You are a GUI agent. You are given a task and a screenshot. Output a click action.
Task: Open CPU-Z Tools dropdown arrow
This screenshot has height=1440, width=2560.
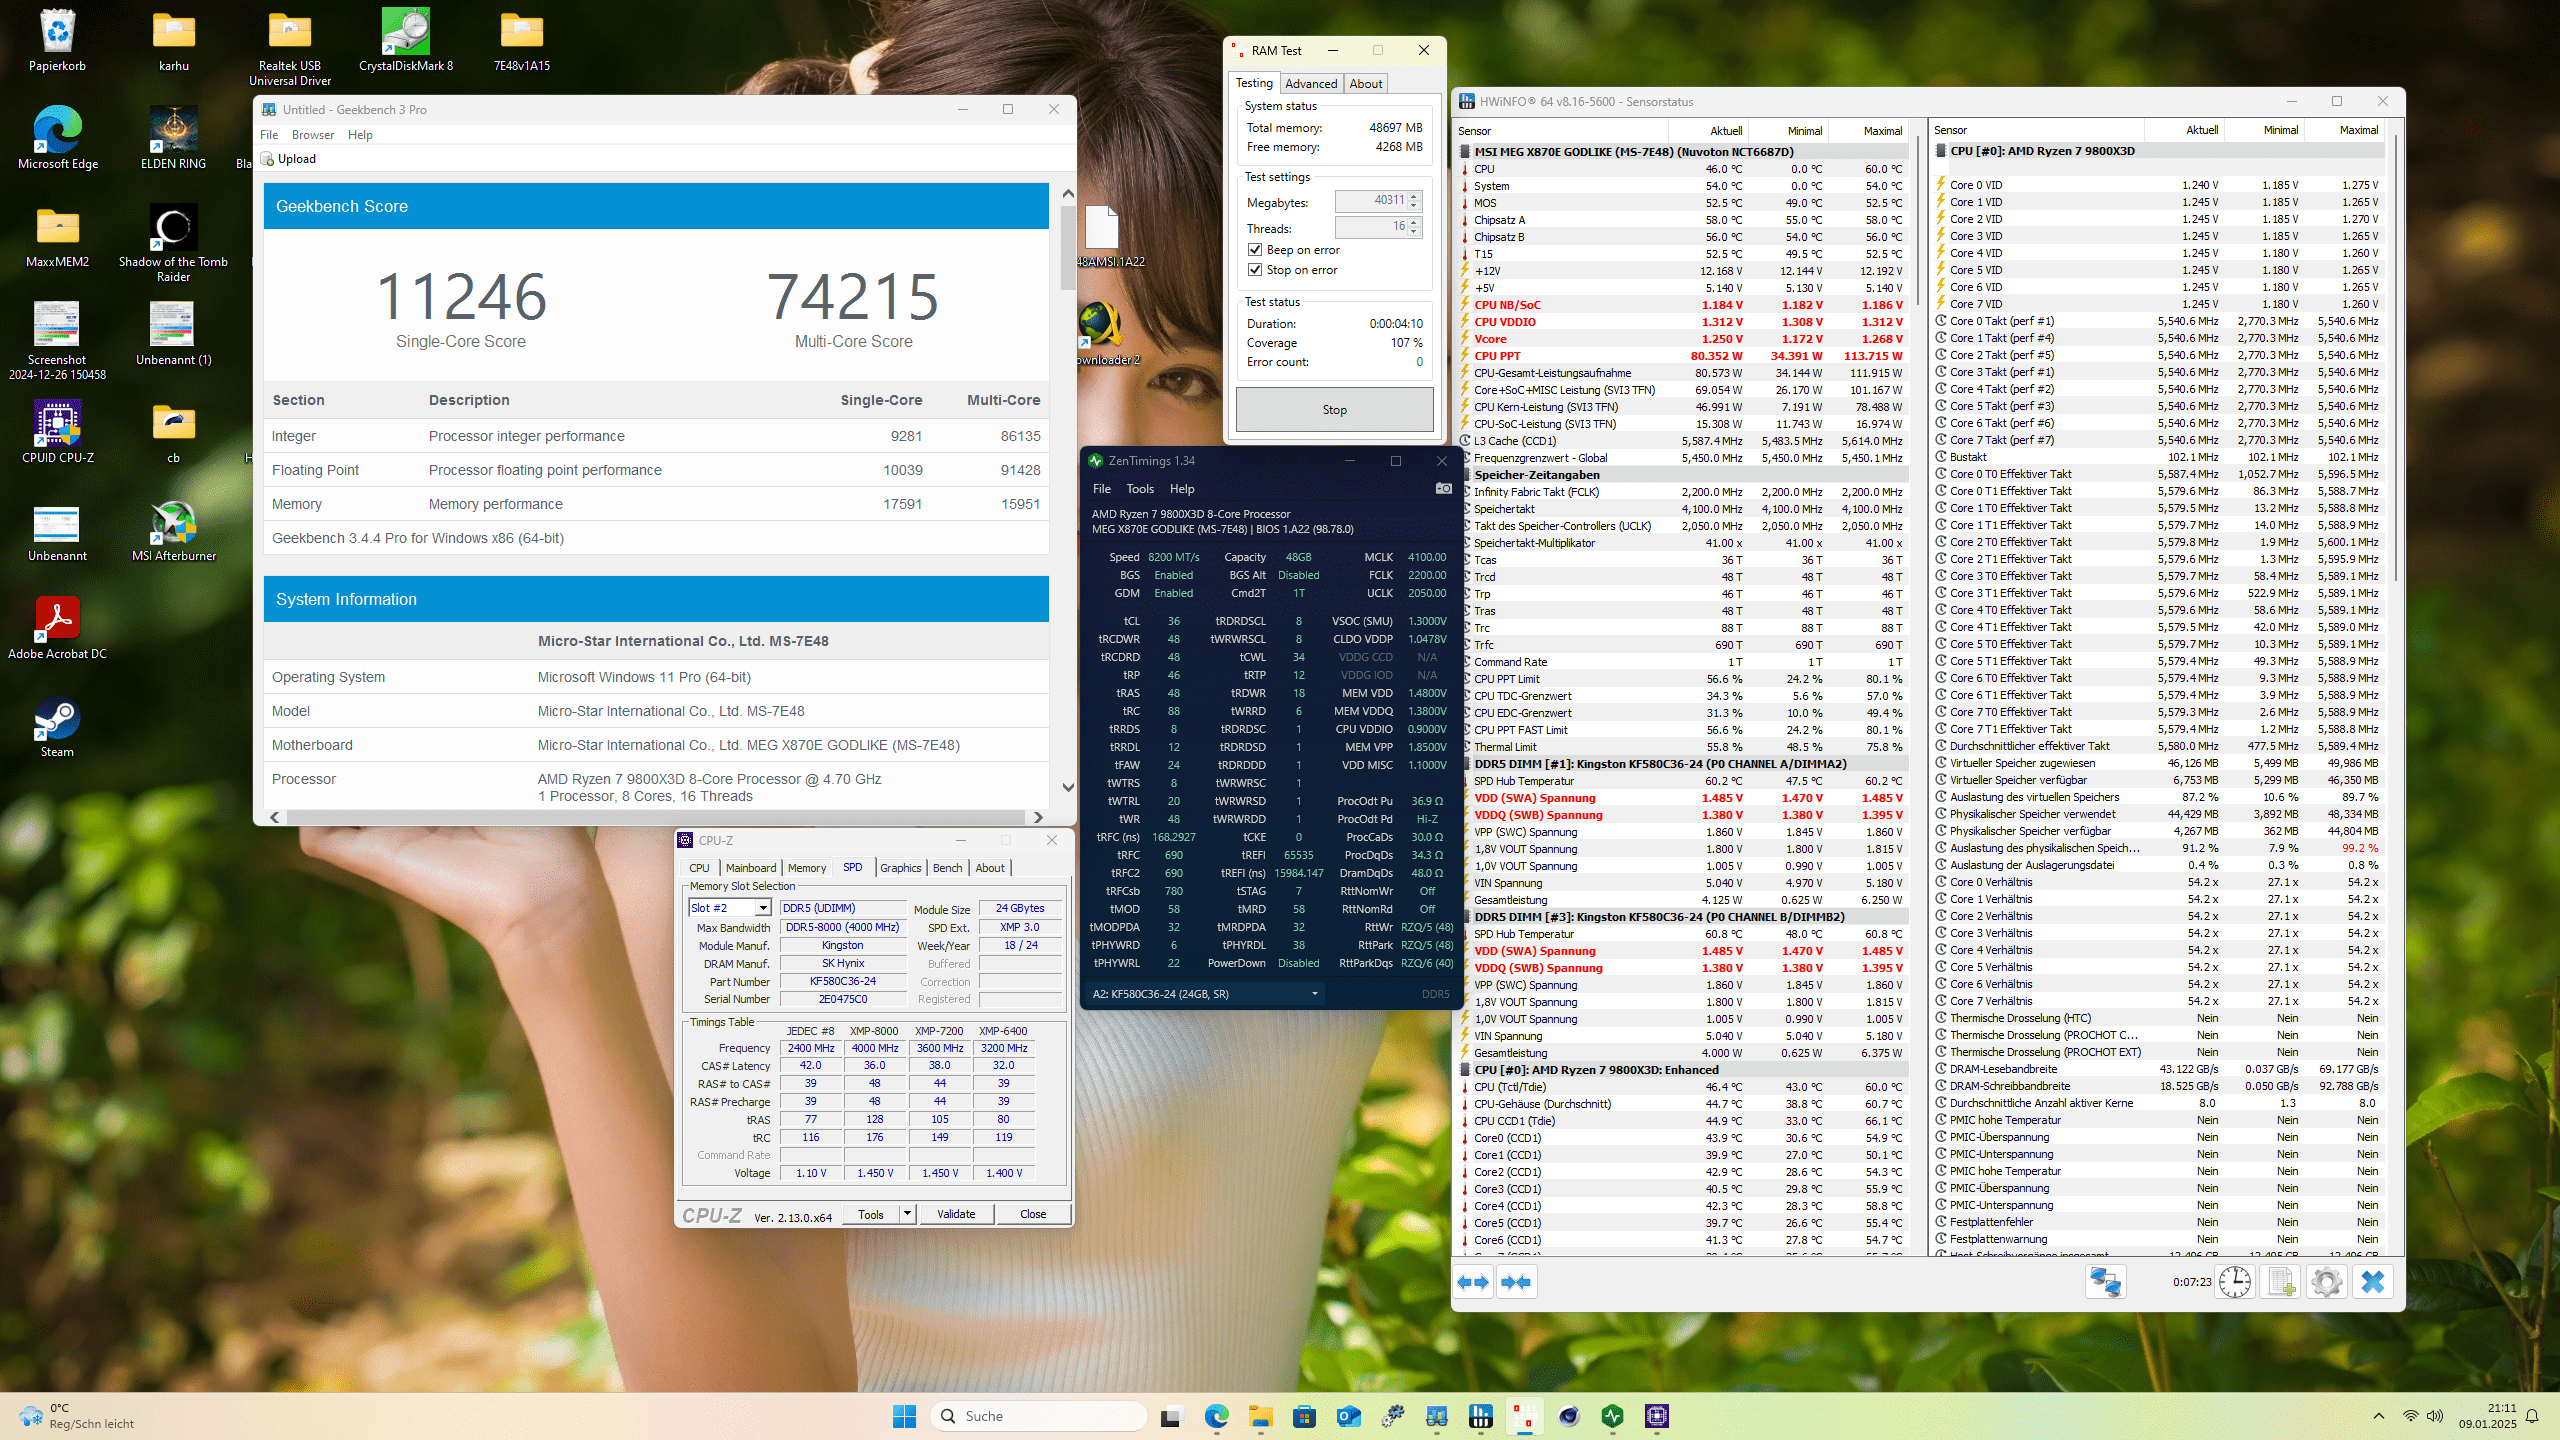pyautogui.click(x=907, y=1214)
